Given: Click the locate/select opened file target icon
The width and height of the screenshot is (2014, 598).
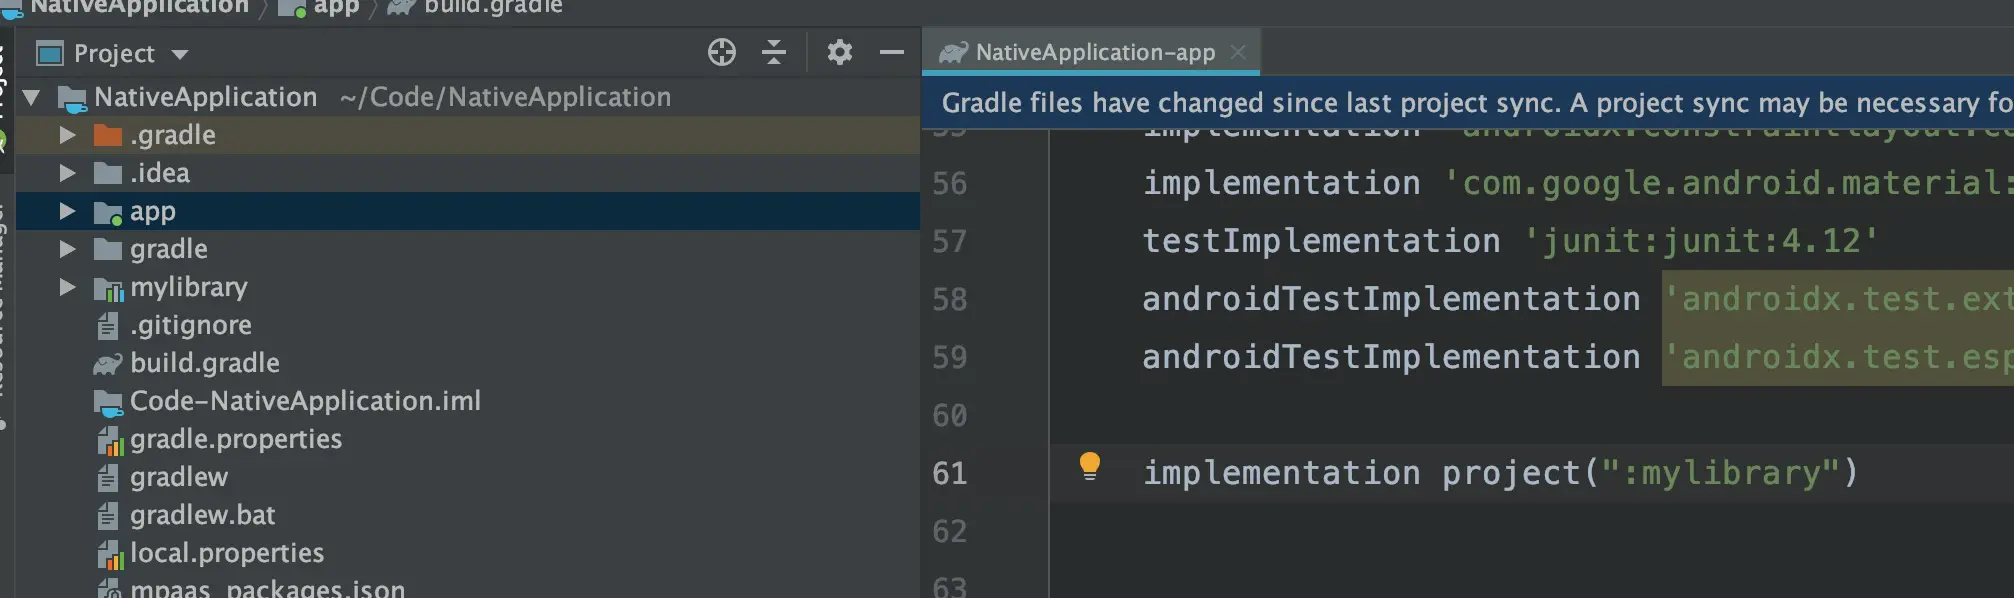Looking at the screenshot, I should tap(721, 53).
